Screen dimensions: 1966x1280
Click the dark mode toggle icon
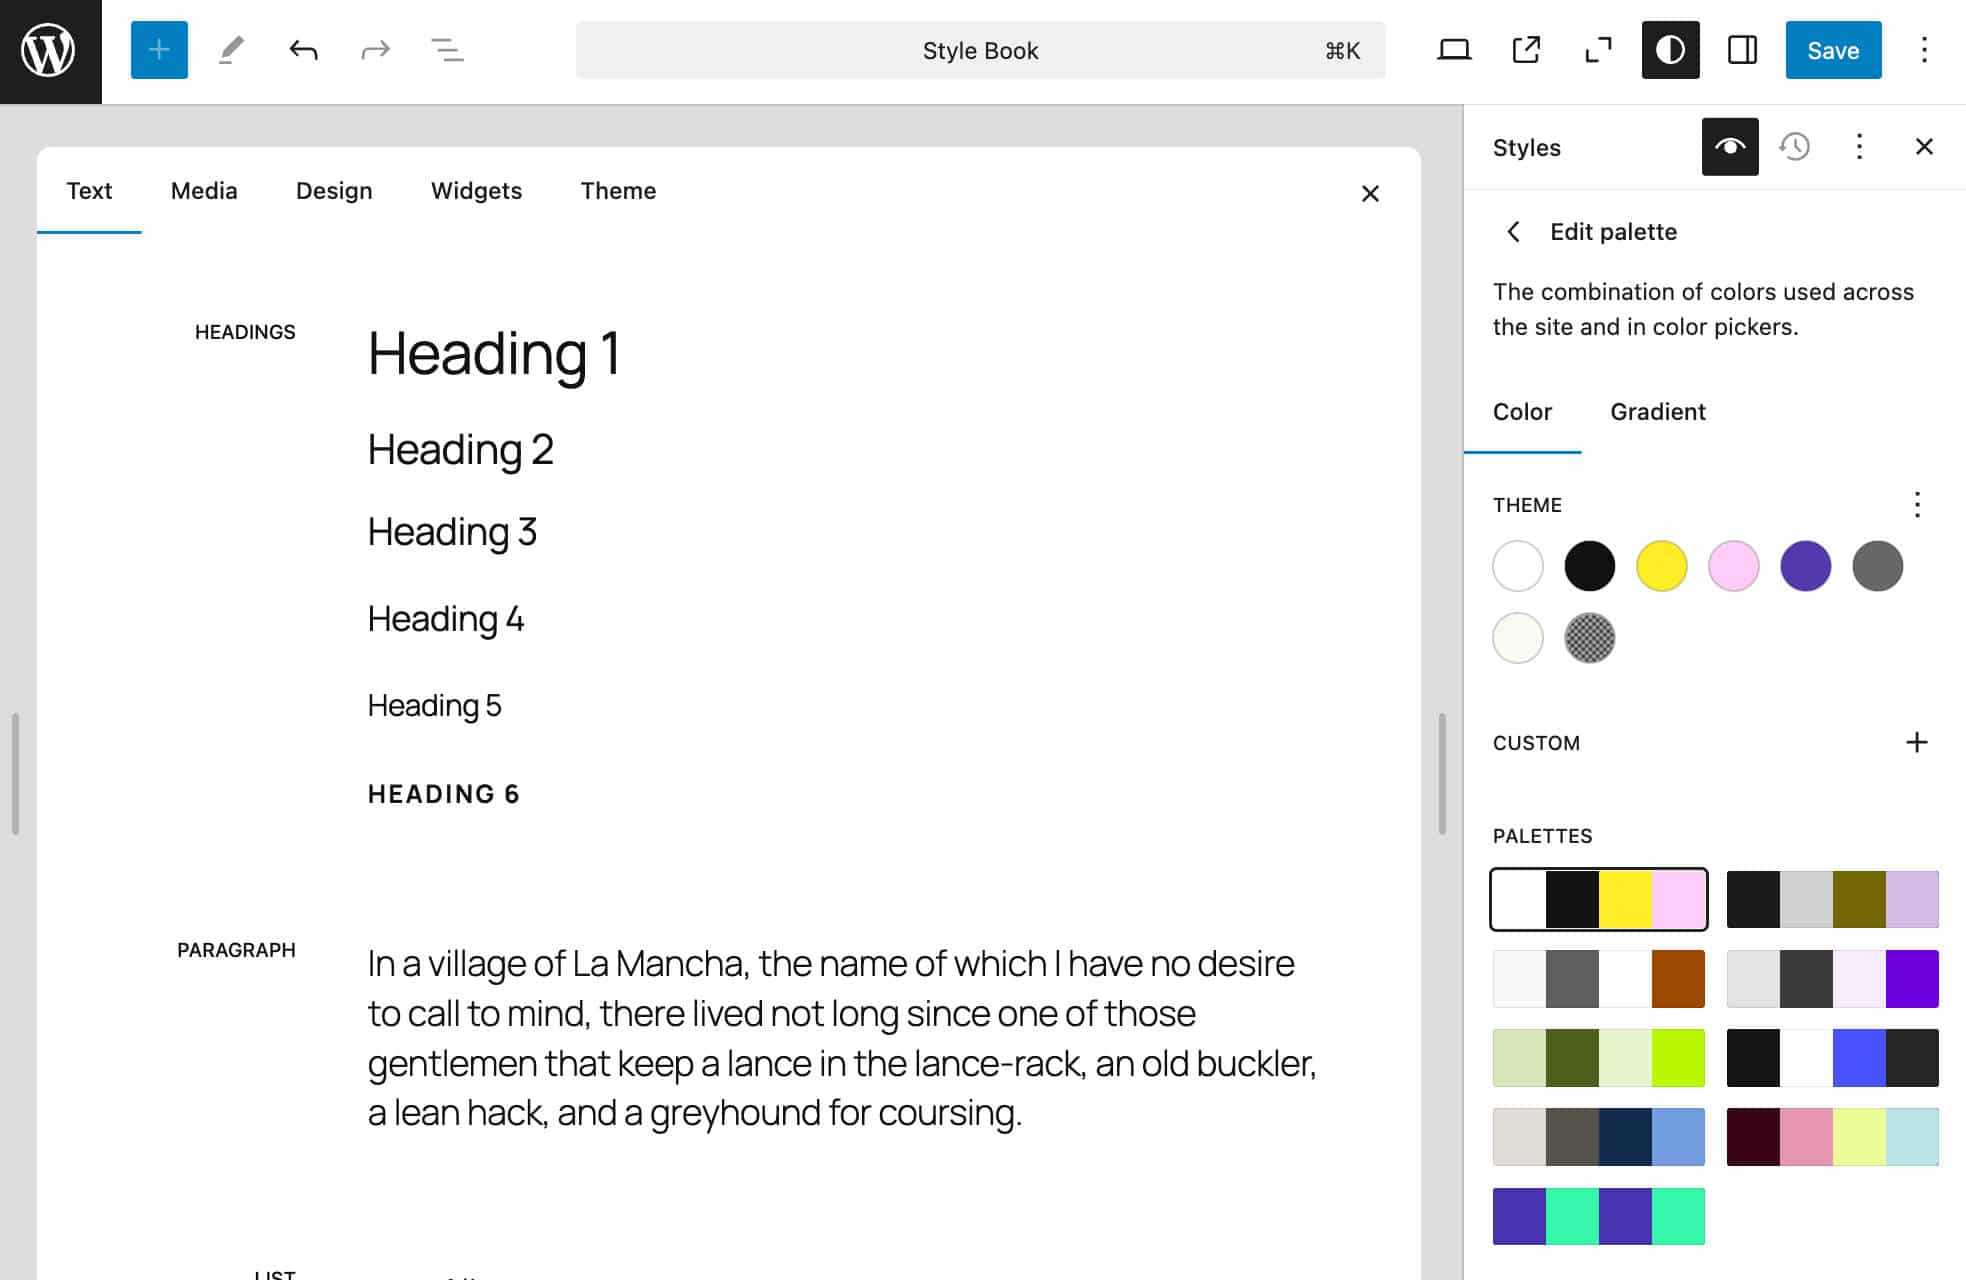click(x=1669, y=50)
